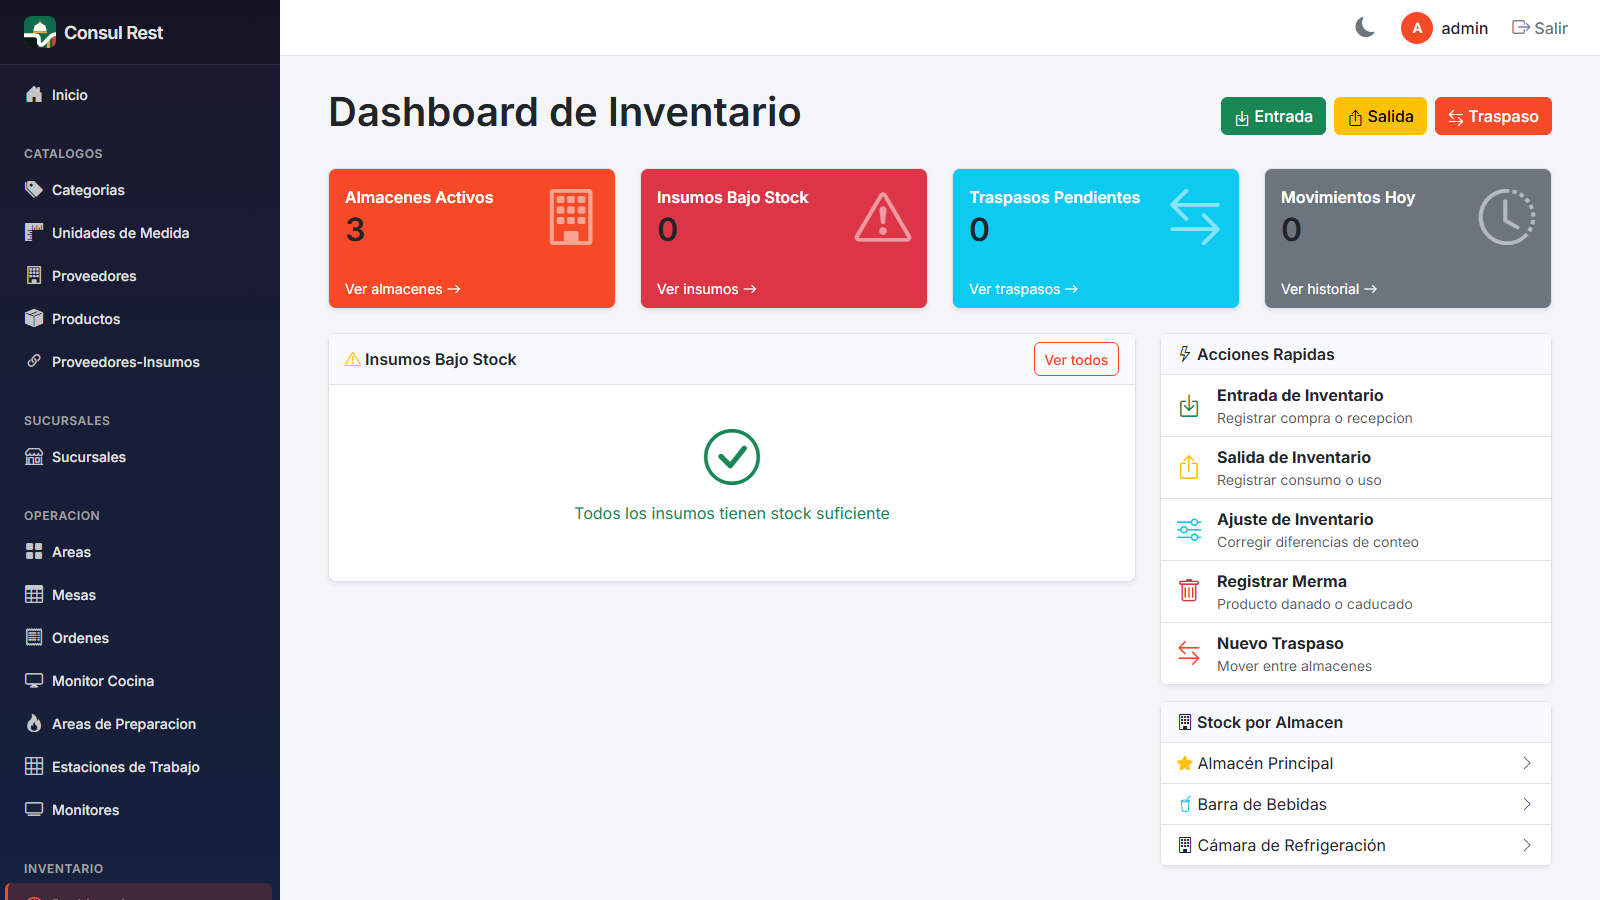Open Productos in sidebar
The height and width of the screenshot is (900, 1600).
[x=140, y=319]
